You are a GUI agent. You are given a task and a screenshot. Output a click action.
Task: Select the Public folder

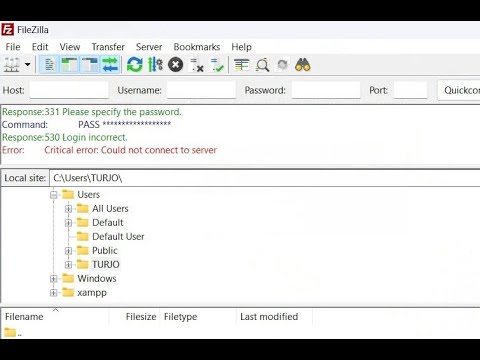(x=105, y=251)
